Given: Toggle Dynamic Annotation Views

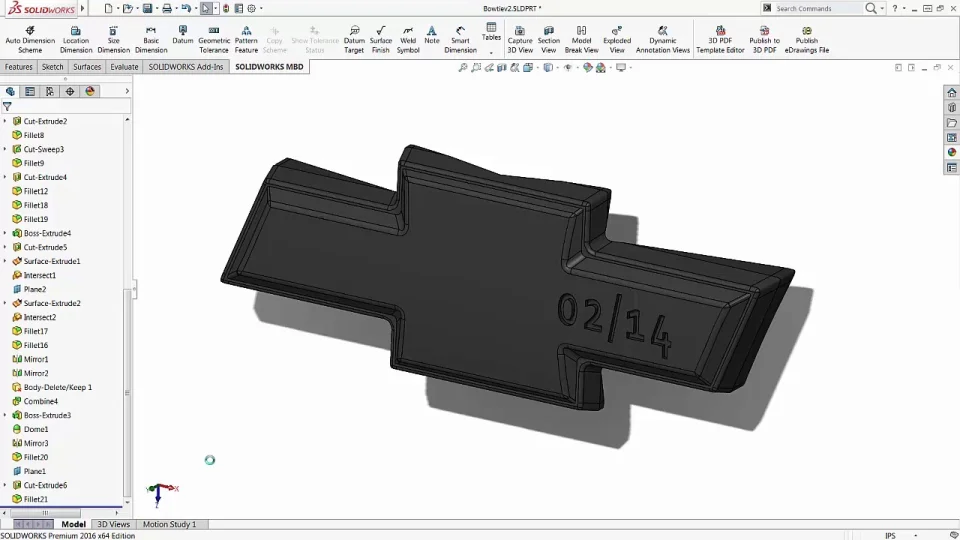Looking at the screenshot, I should click(x=662, y=40).
